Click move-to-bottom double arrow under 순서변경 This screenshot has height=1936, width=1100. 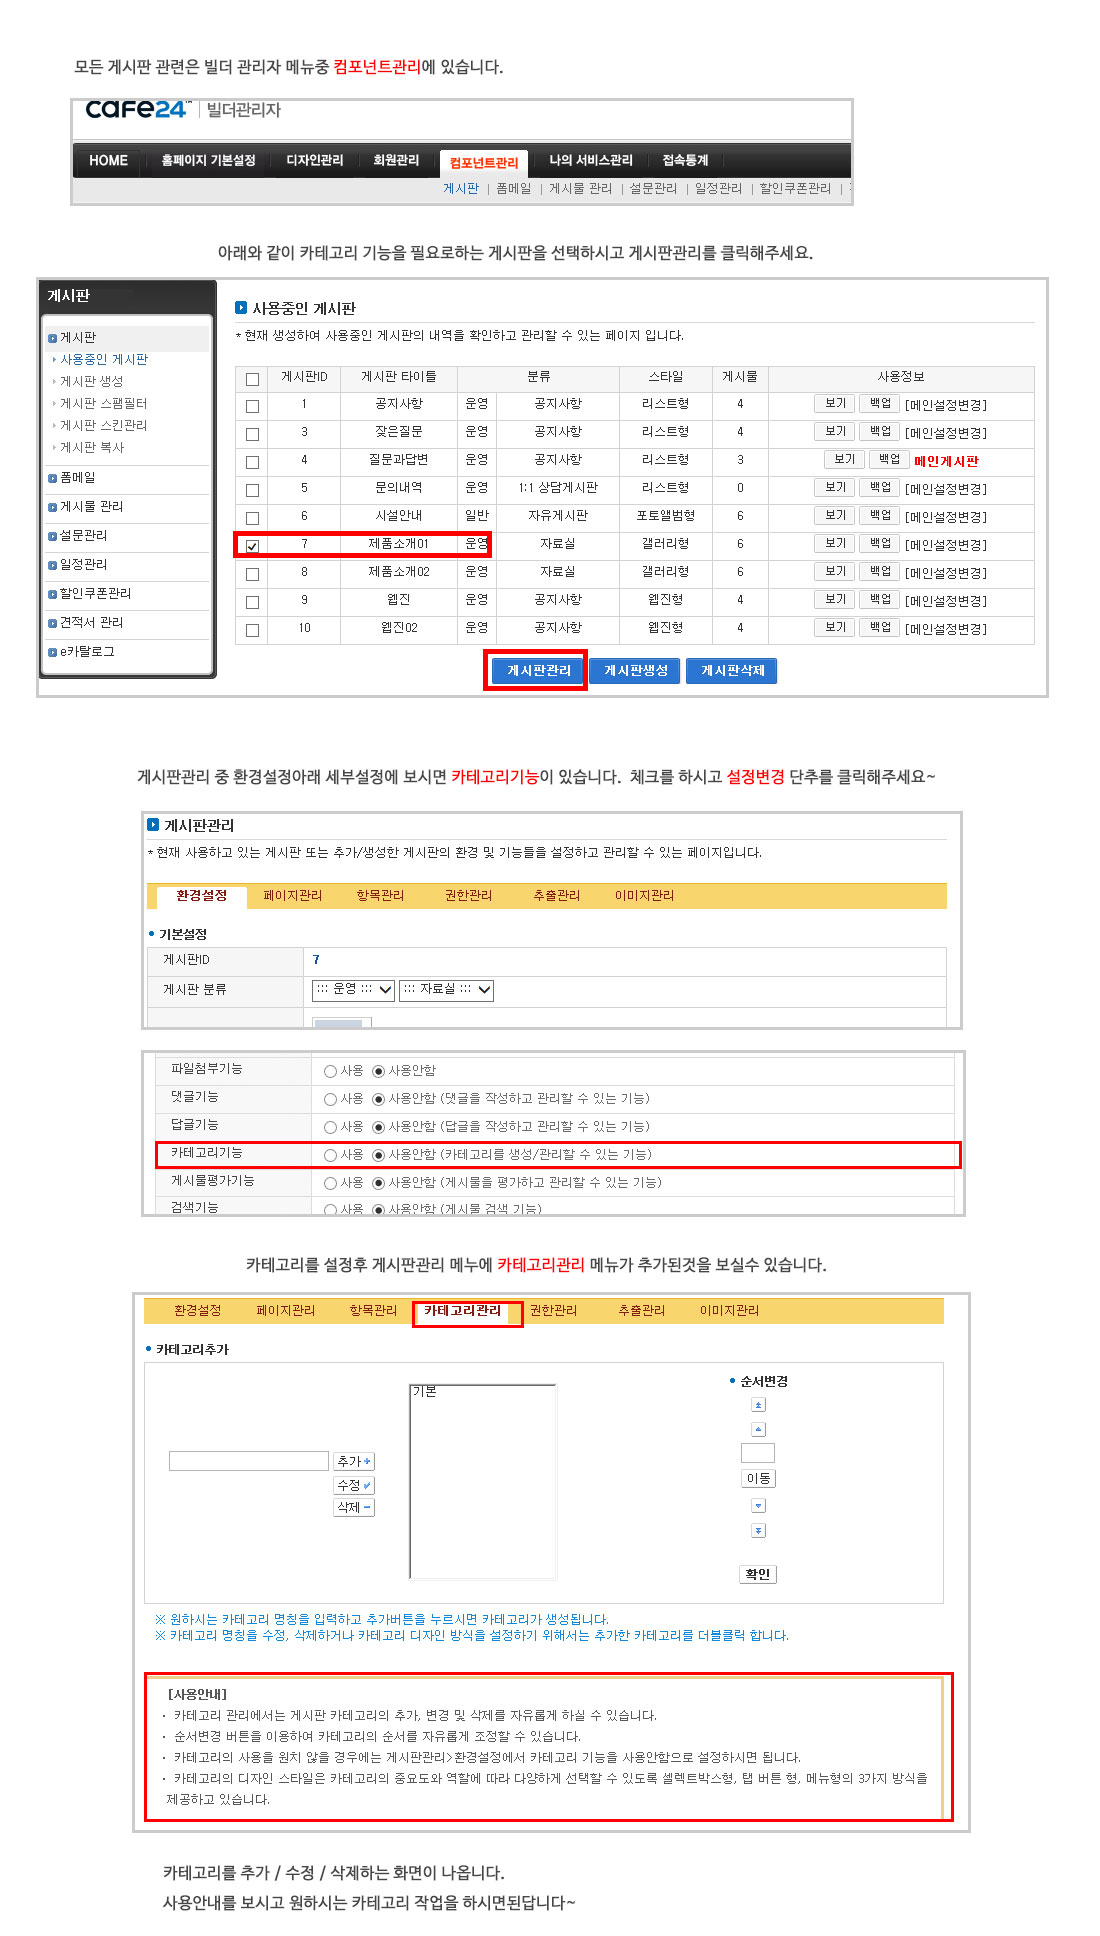click(758, 1531)
